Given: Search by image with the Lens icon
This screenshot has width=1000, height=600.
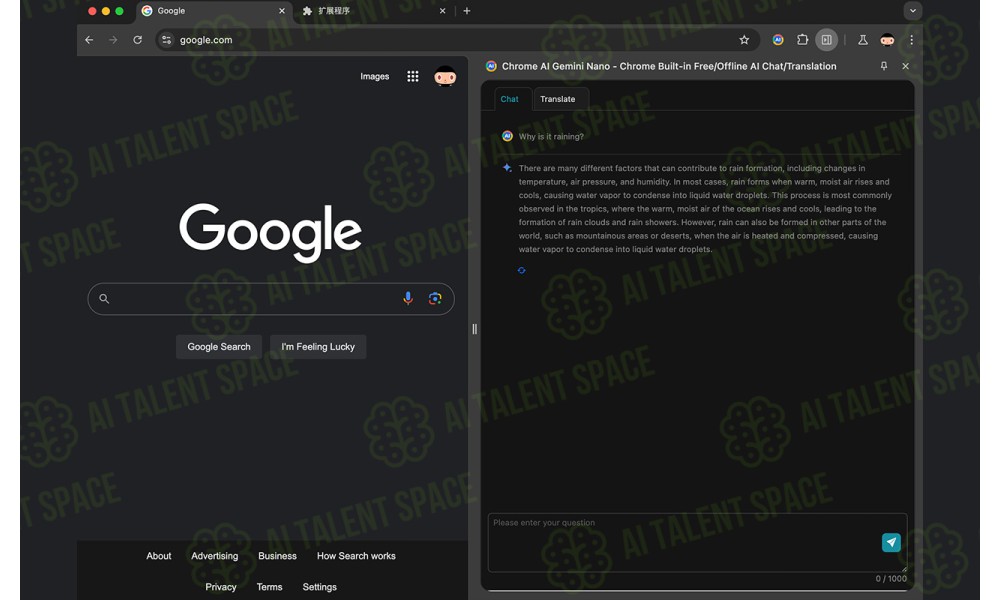Looking at the screenshot, I should (435, 298).
